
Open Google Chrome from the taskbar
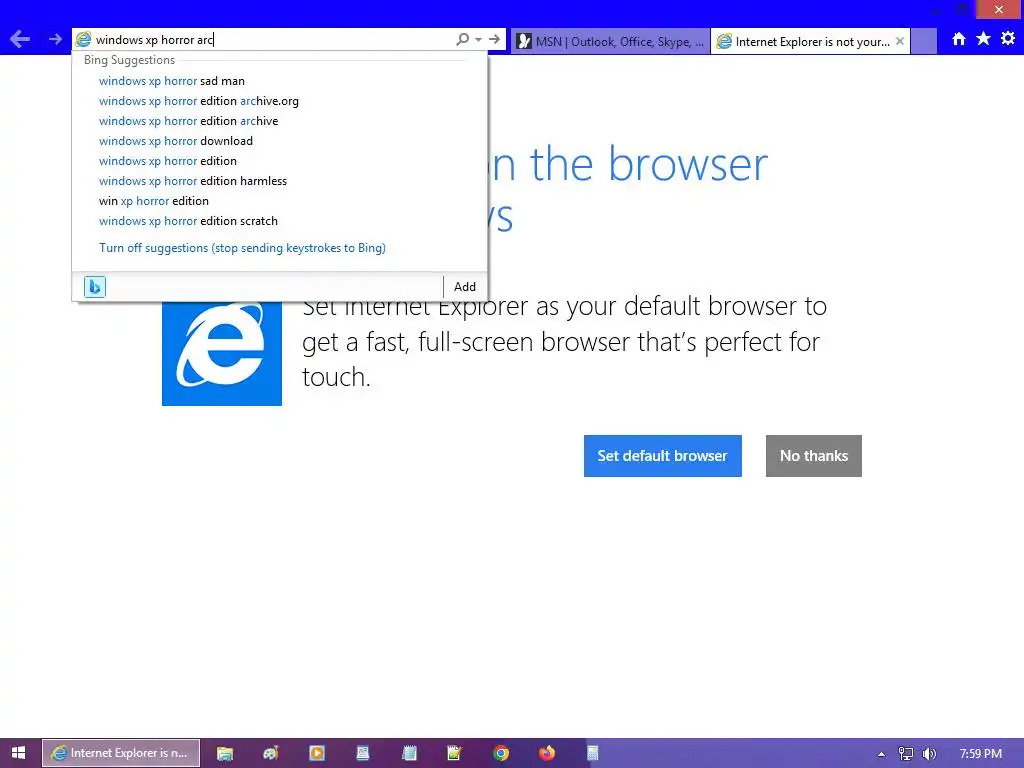[501, 753]
